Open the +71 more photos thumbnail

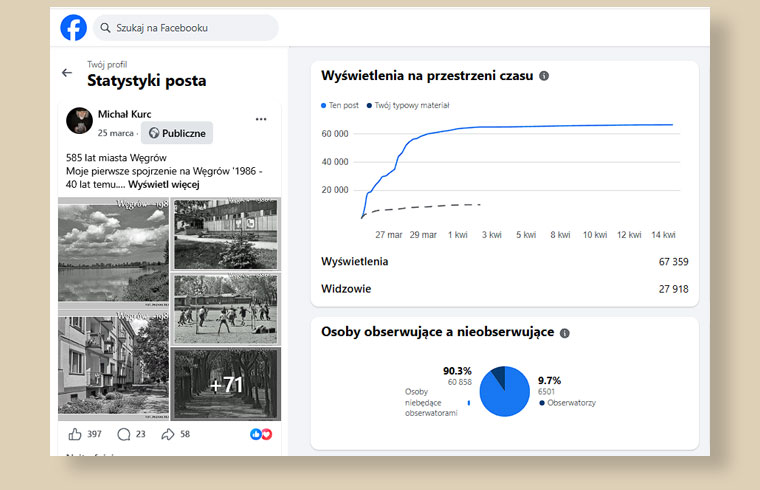click(226, 384)
